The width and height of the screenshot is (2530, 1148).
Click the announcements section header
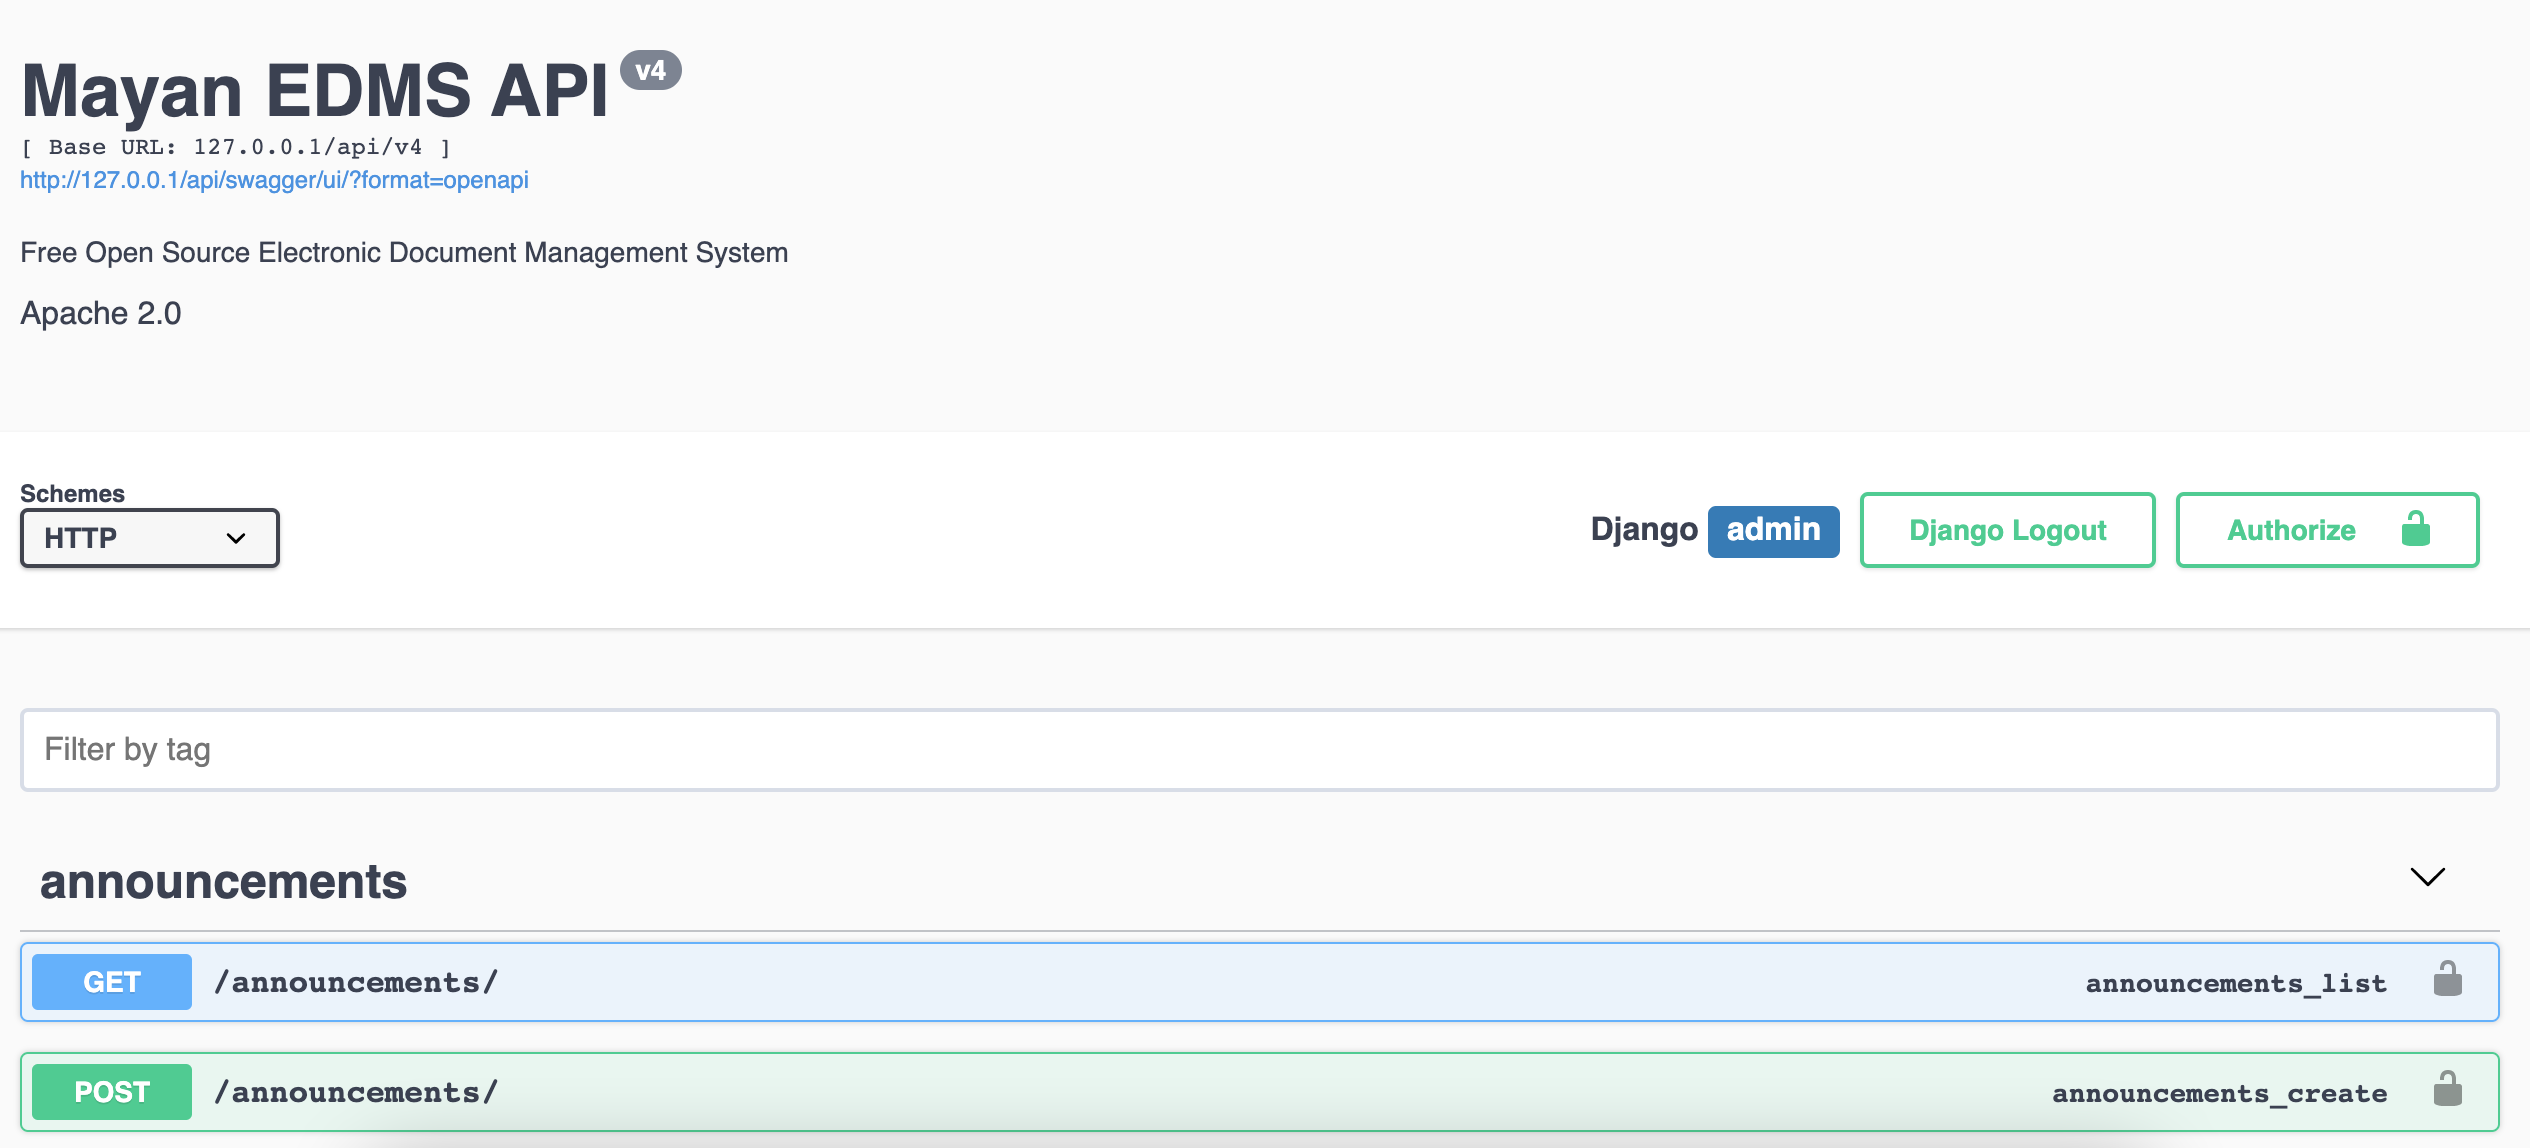[x=222, y=881]
